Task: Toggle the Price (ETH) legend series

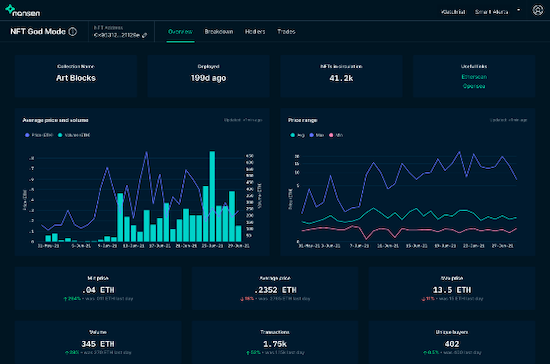Action: click(x=39, y=135)
